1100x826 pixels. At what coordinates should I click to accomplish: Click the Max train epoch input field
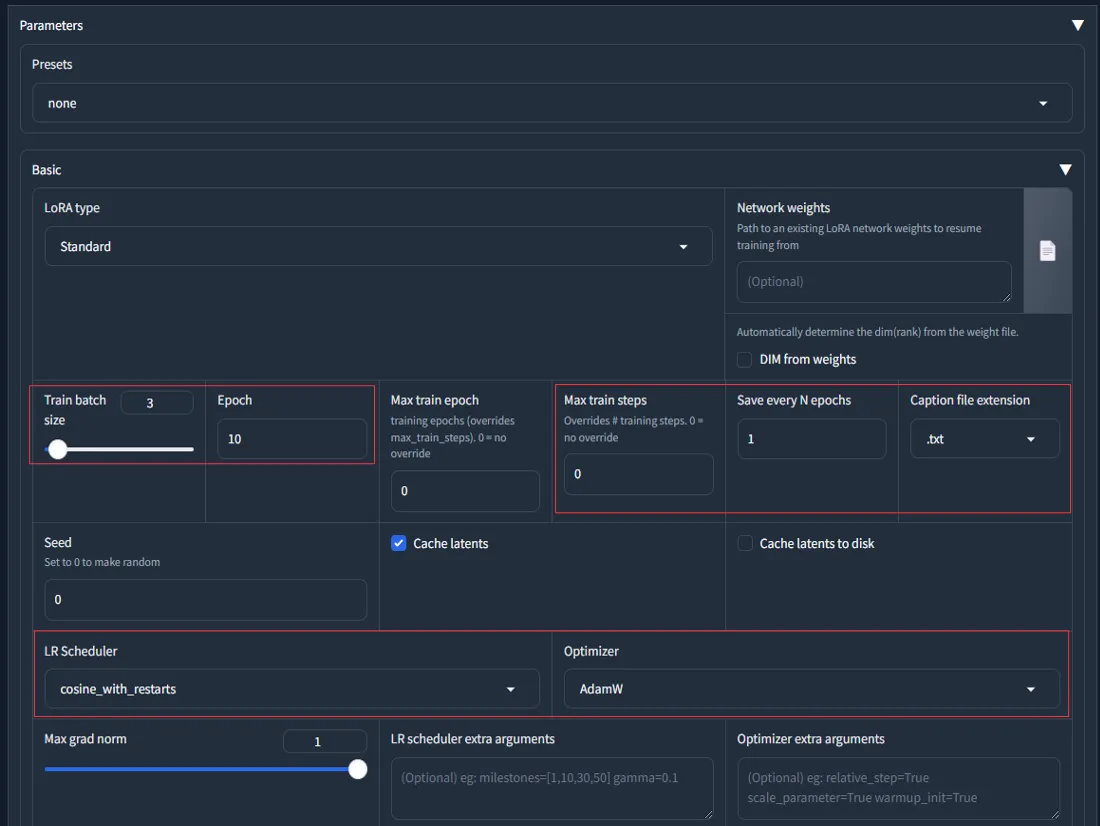[x=465, y=491]
